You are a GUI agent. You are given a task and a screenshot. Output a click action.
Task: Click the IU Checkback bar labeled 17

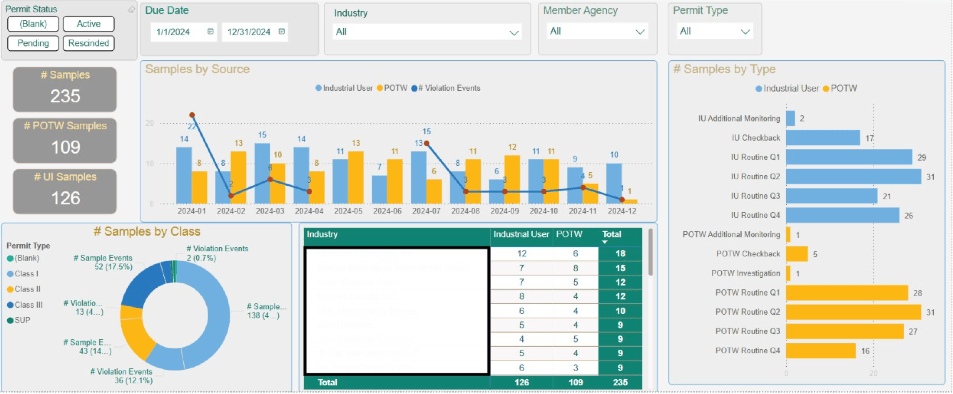pyautogui.click(x=823, y=138)
